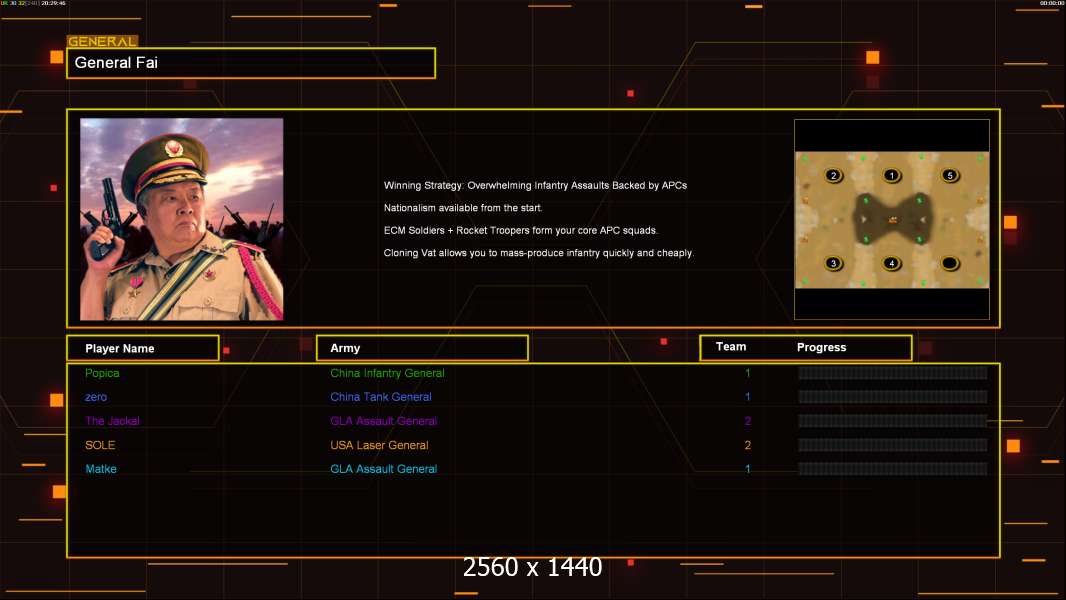Choose start position 4 on the map

pyautogui.click(x=892, y=264)
